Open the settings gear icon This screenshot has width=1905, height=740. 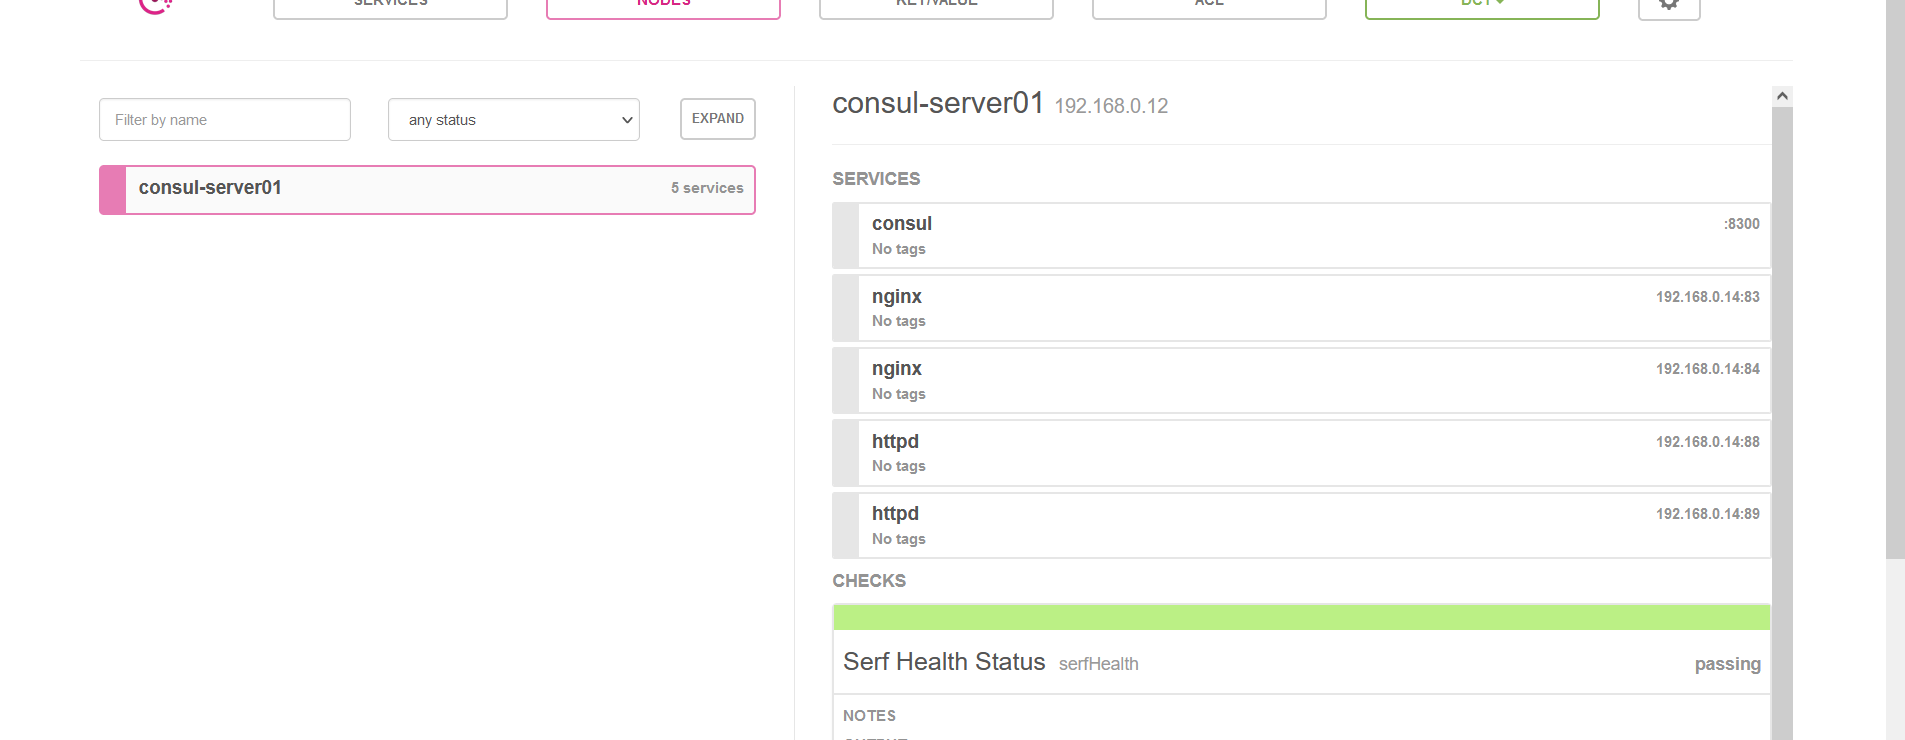pyautogui.click(x=1668, y=5)
